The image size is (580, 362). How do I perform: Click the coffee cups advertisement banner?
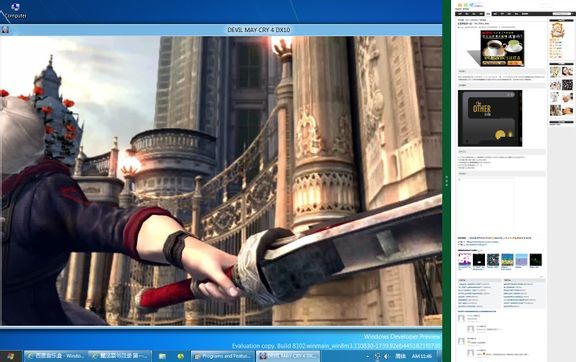(502, 48)
